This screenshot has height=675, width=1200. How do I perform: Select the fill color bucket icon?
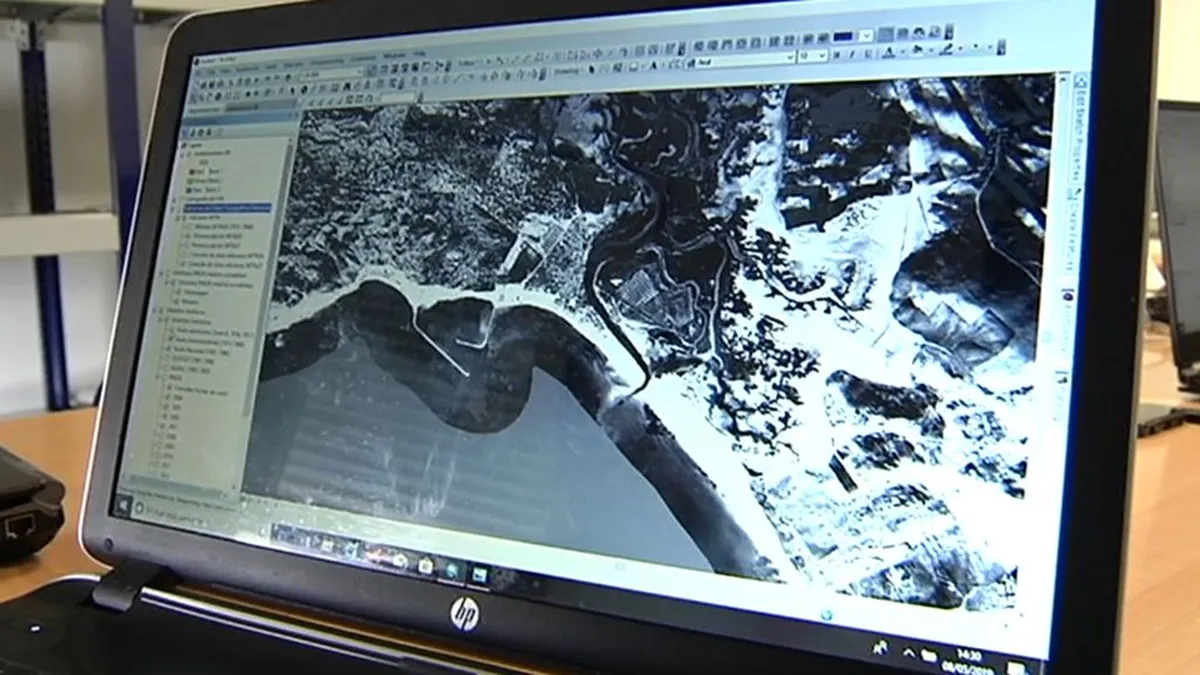point(916,50)
